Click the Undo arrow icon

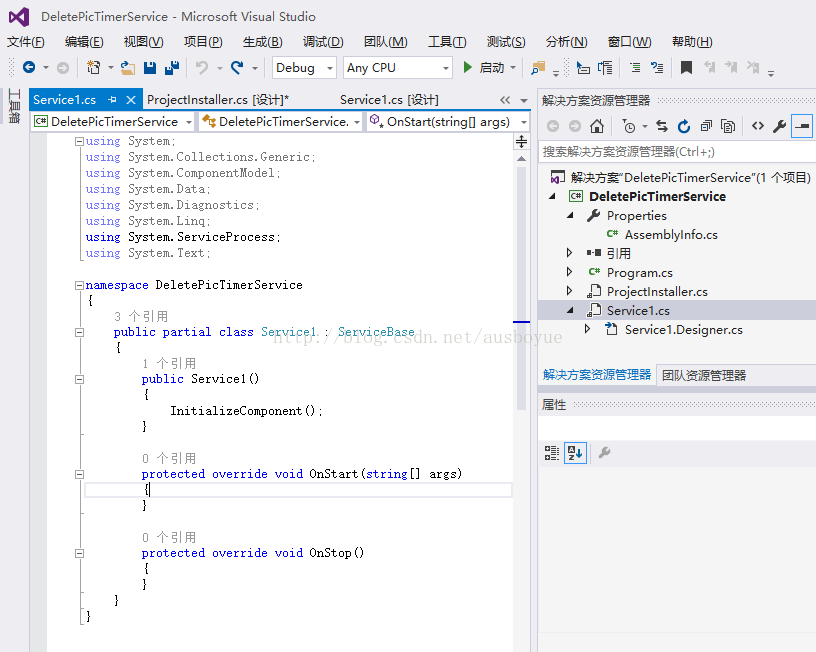(x=202, y=67)
